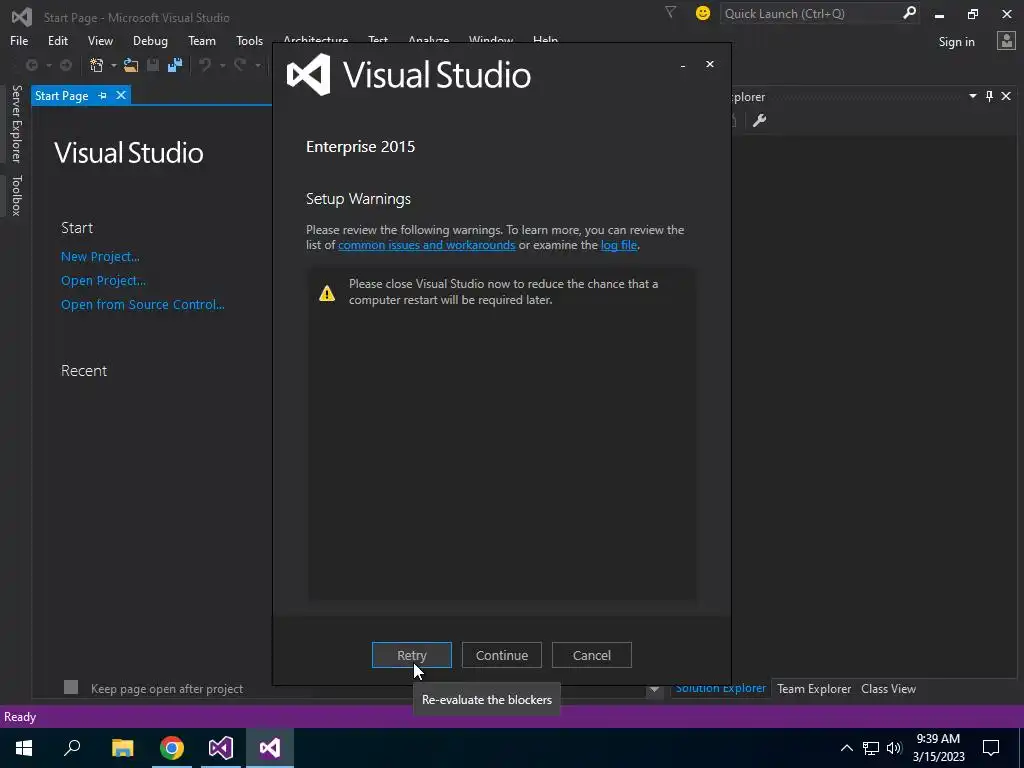Click the wrench Properties icon in Solution Explorer
This screenshot has height=768, width=1024.
pyautogui.click(x=759, y=120)
